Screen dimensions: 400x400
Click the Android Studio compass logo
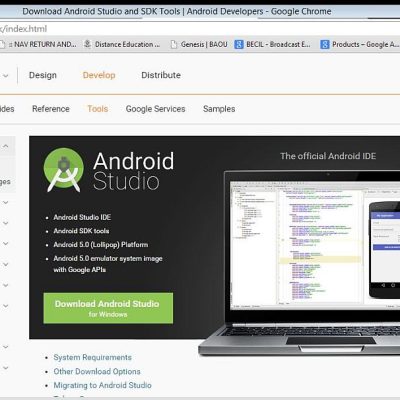point(63,170)
